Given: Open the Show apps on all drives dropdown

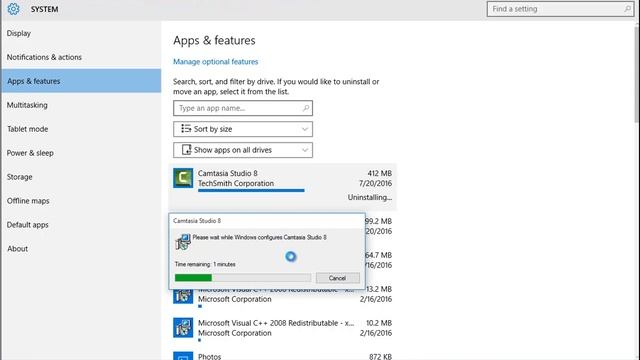Looking at the screenshot, I should [x=243, y=150].
